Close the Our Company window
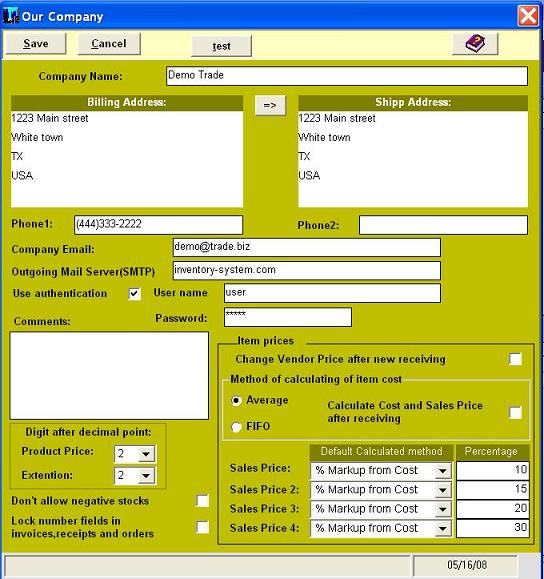This screenshot has height=579, width=544. [x=528, y=16]
